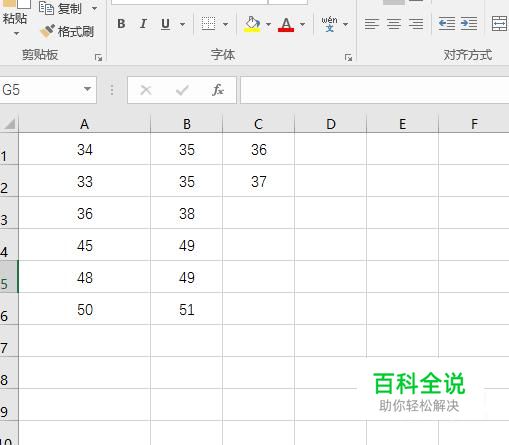Select cell A6 containing 50
Viewport: 509px width, 445px height.
[85, 309]
